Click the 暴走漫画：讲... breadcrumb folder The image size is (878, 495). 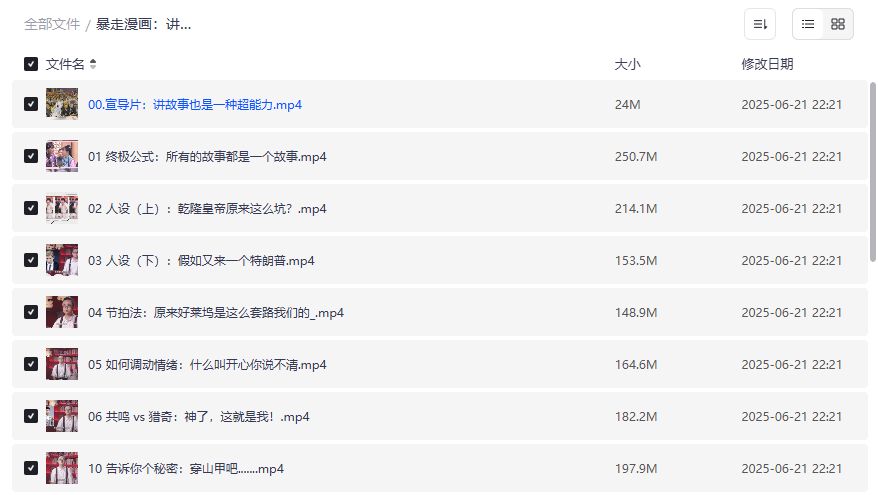(x=143, y=24)
